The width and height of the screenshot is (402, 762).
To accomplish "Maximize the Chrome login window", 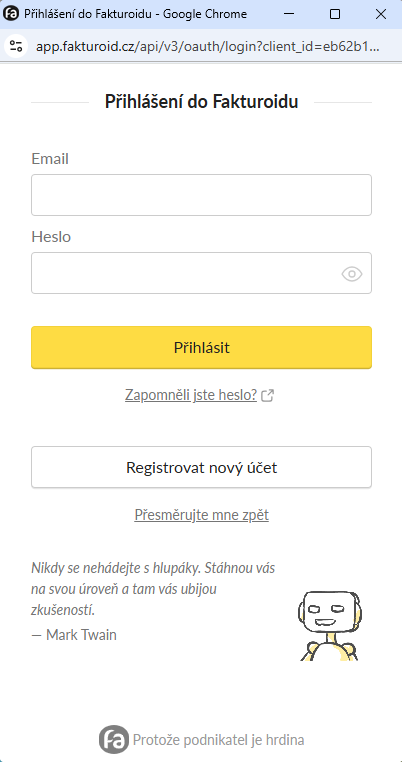I will point(334,14).
